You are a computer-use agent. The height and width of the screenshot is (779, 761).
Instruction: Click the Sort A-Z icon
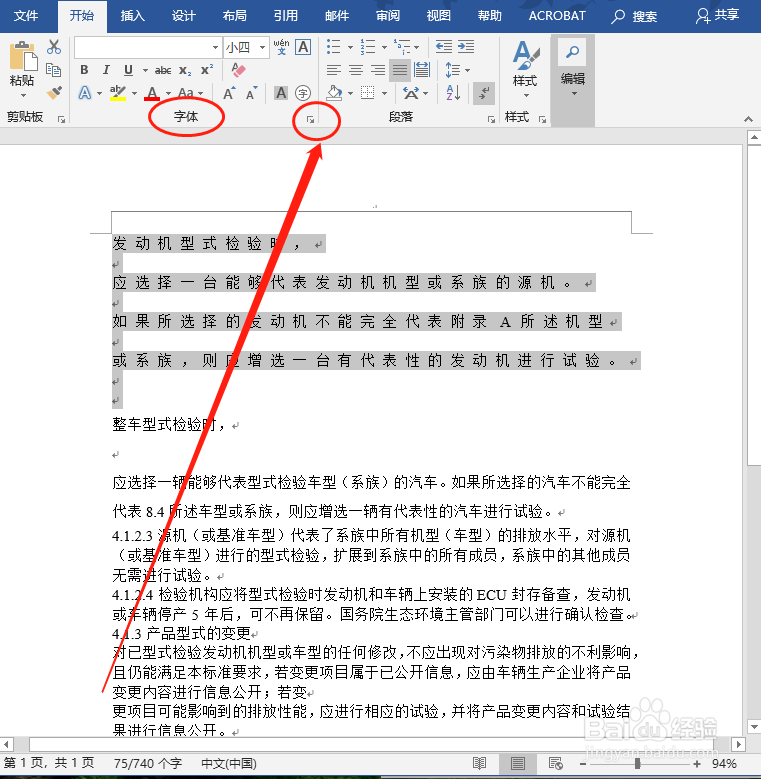(x=453, y=93)
